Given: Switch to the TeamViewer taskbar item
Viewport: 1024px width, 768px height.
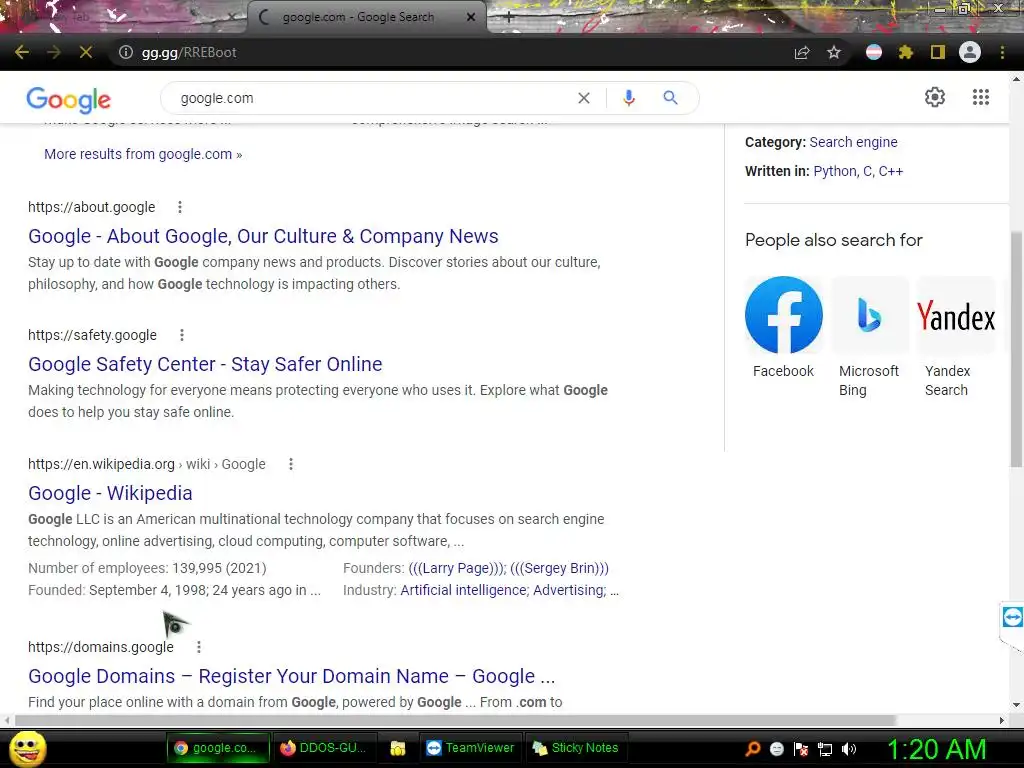Looking at the screenshot, I should coord(470,748).
